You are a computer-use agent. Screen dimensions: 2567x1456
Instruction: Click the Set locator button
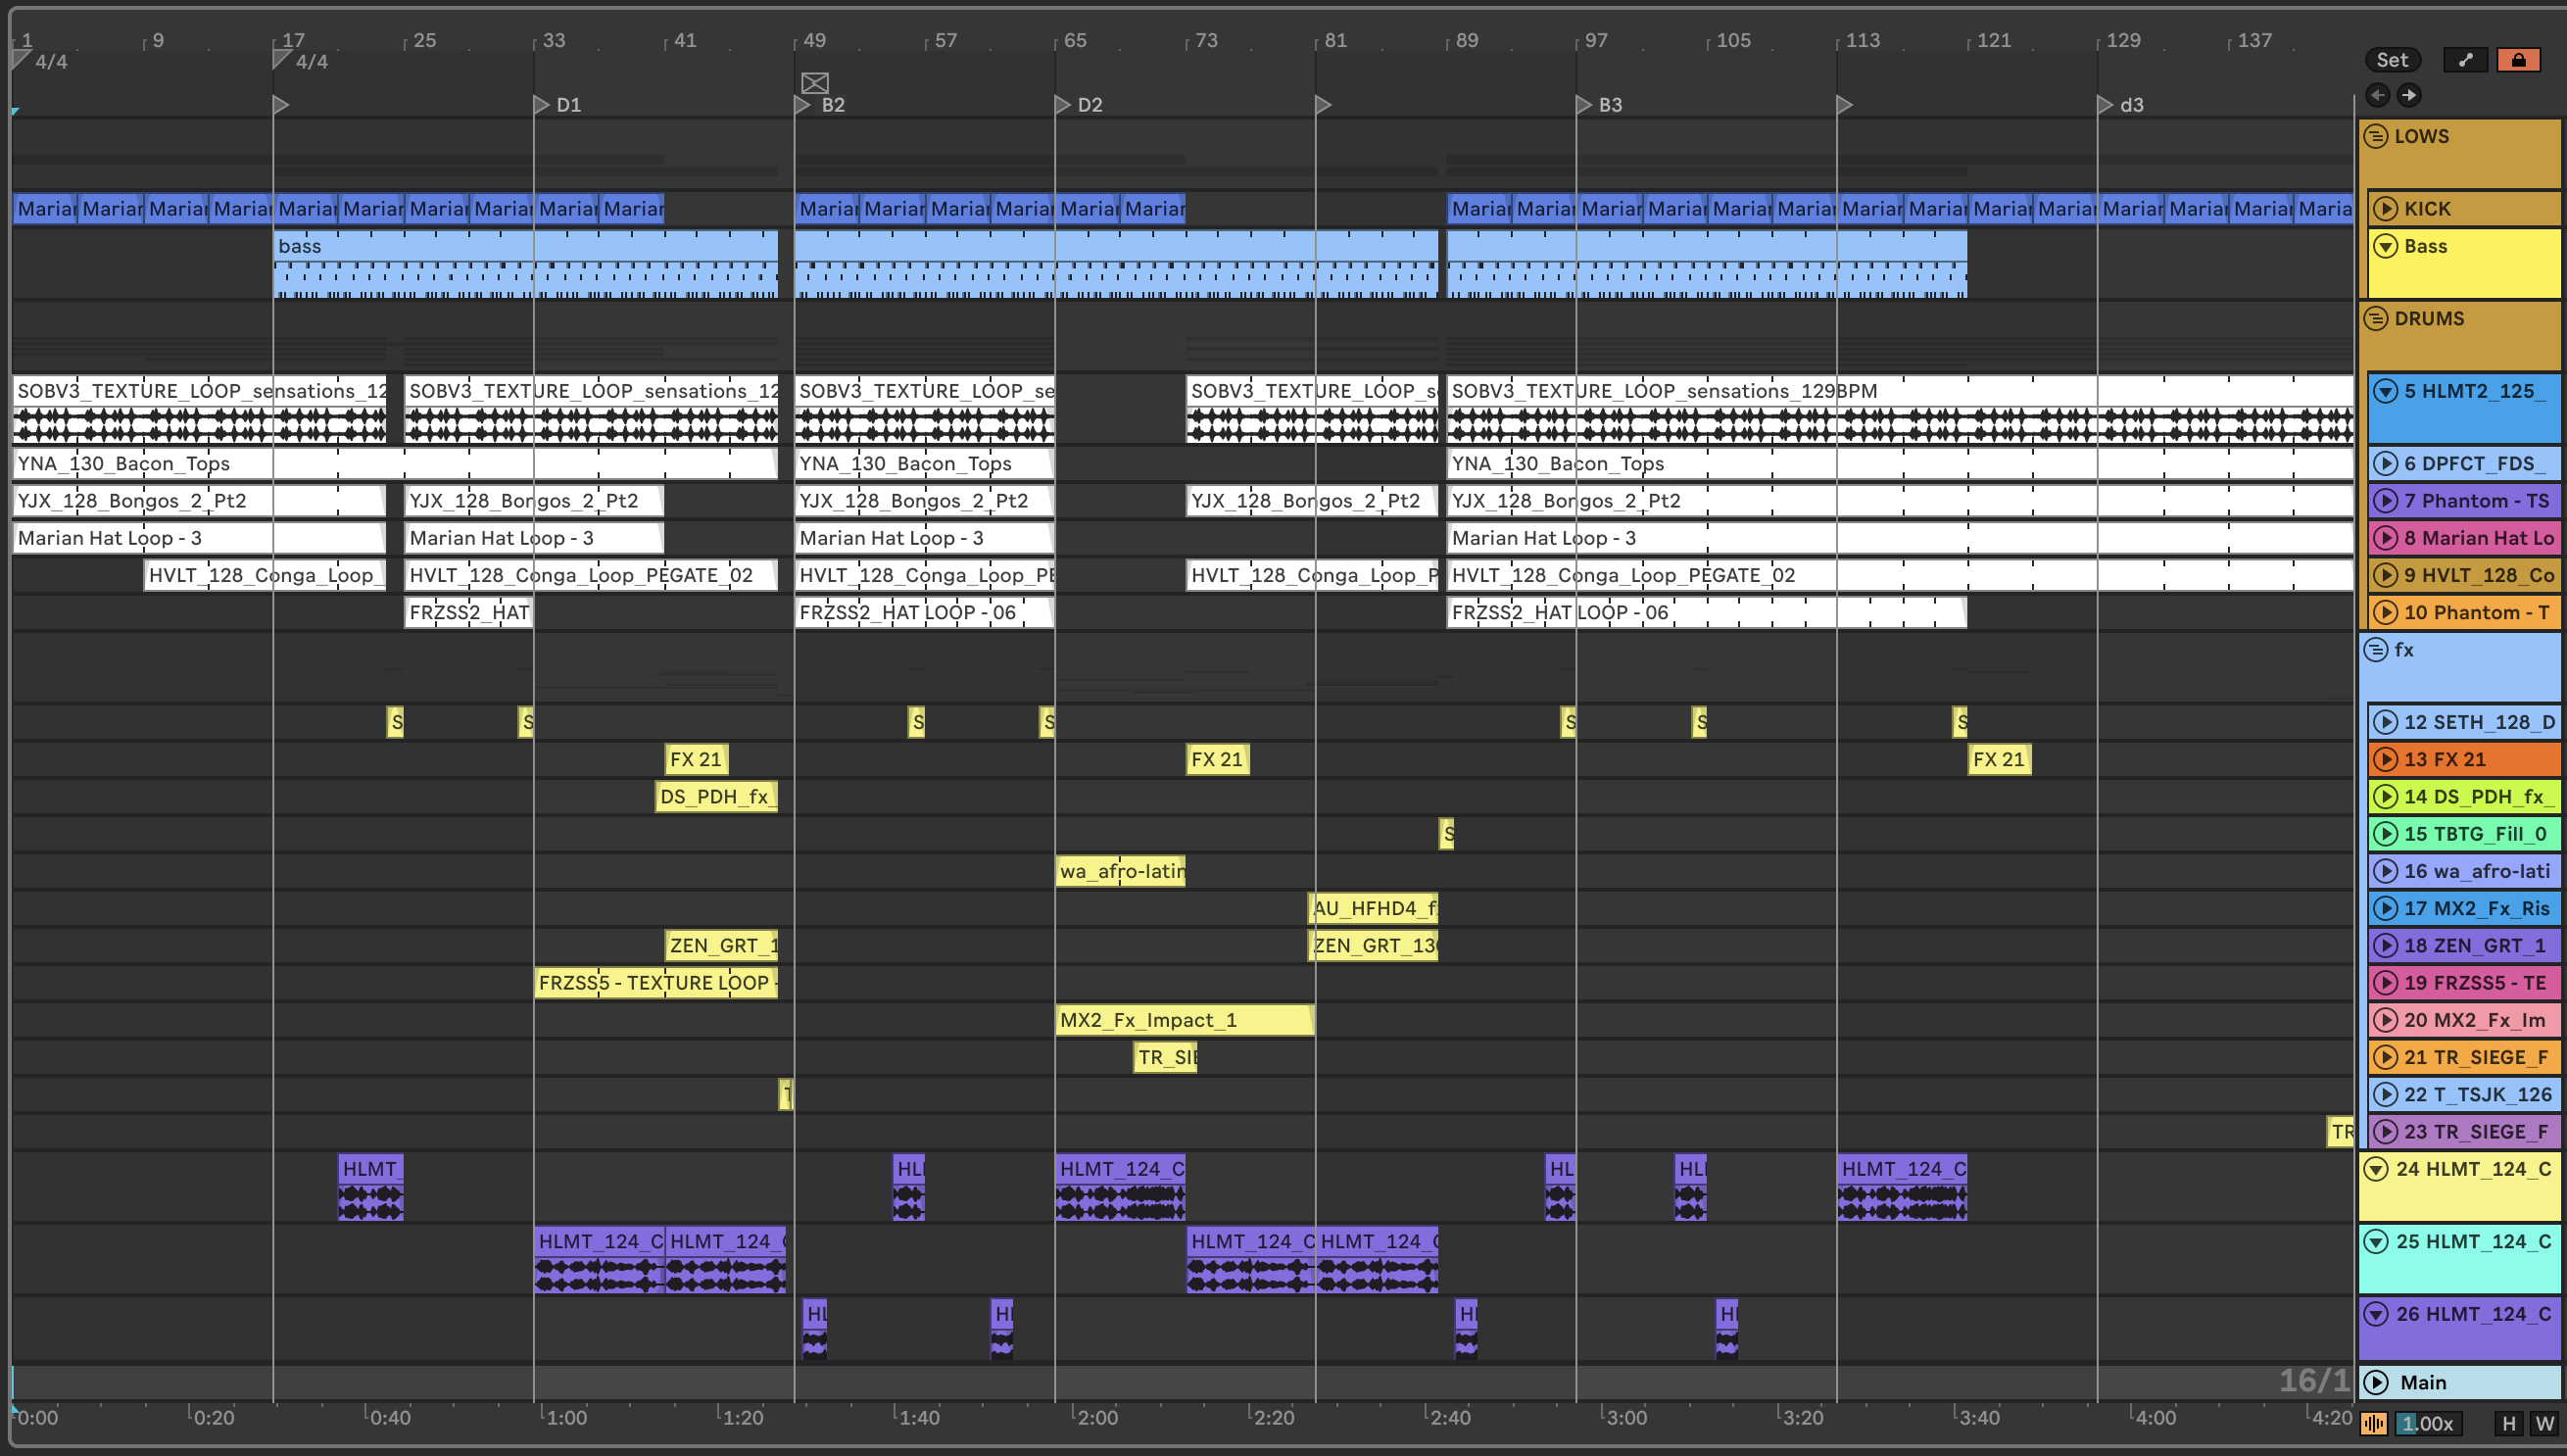click(x=2392, y=60)
